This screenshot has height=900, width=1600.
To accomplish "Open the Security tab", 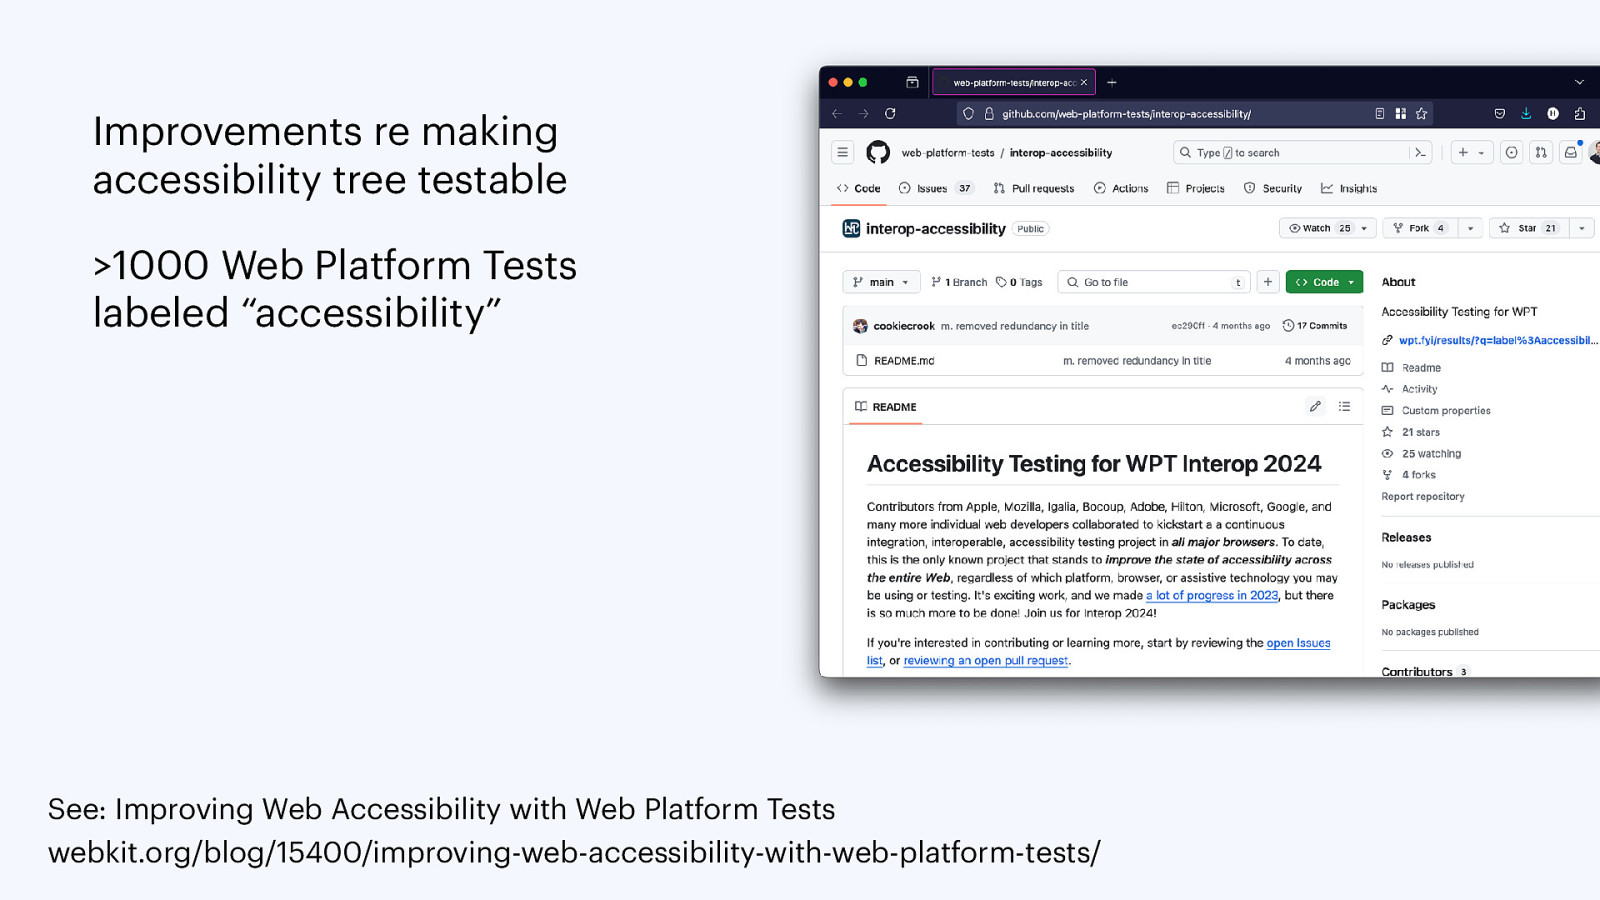I will 1273,188.
